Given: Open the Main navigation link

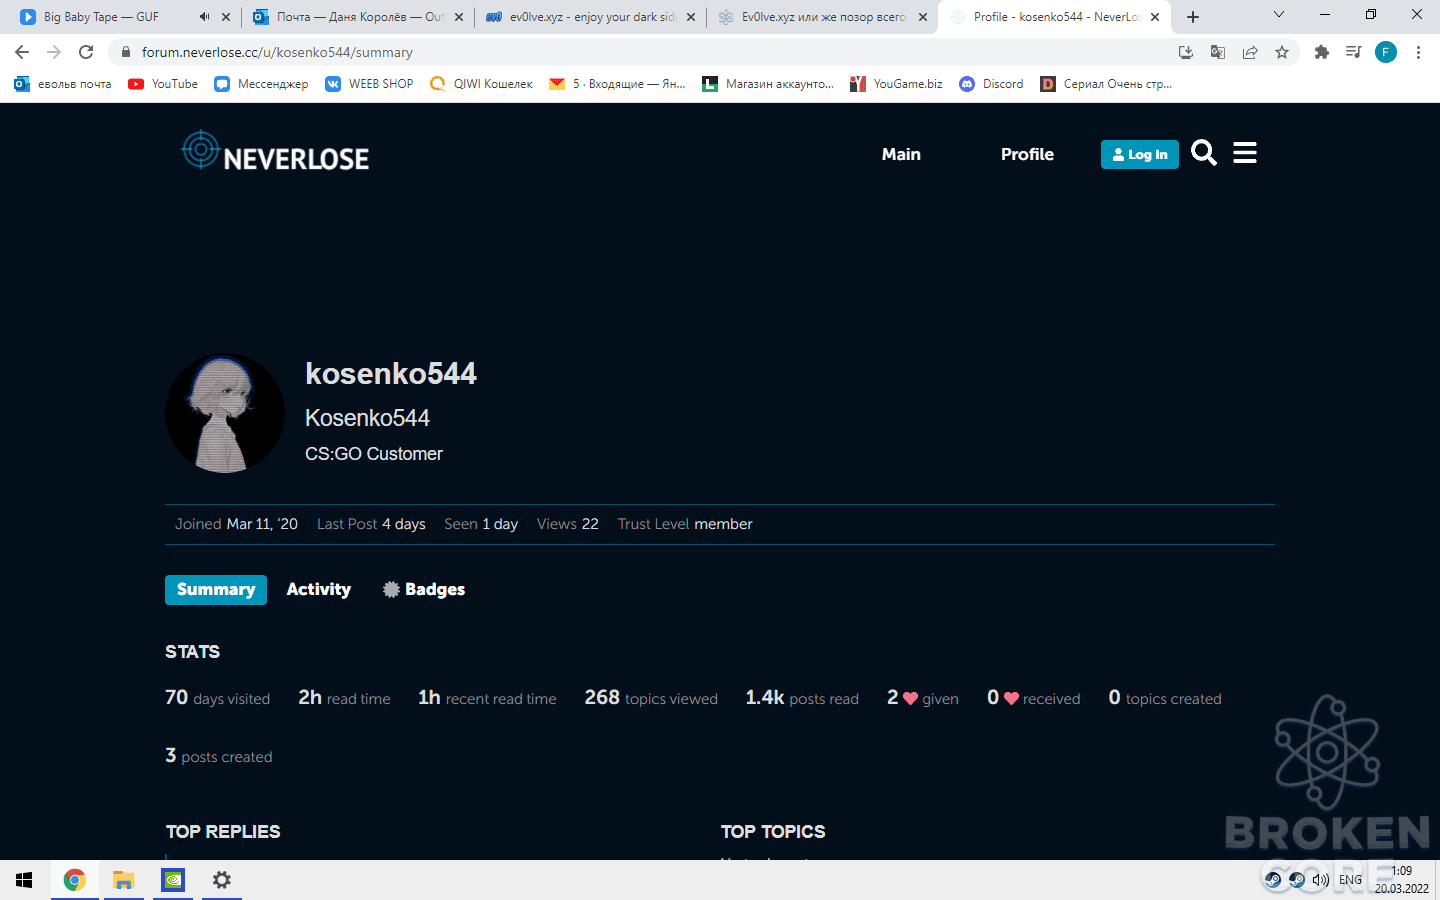Looking at the screenshot, I should point(901,154).
